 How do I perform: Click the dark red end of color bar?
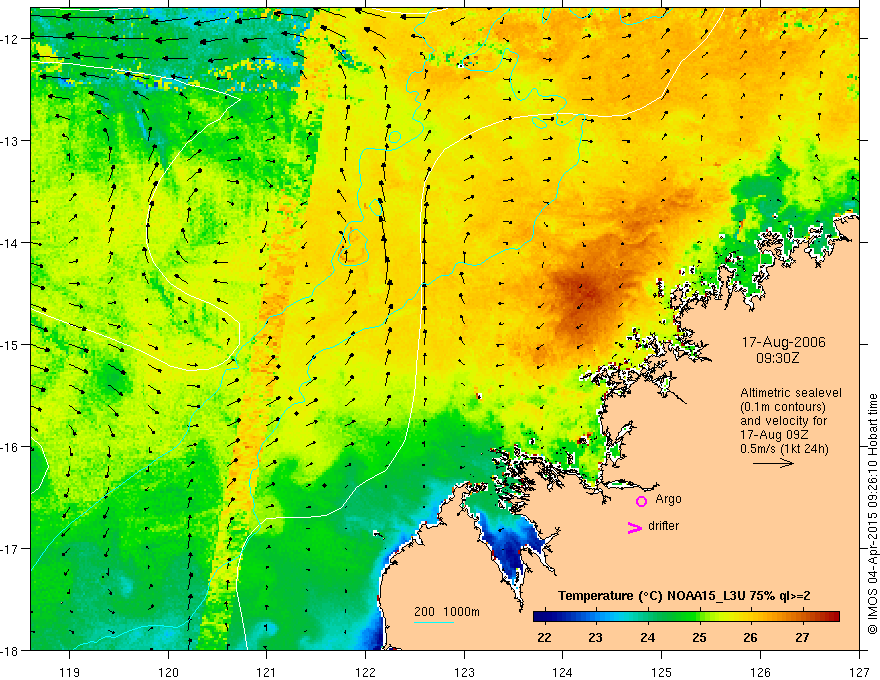[x=834, y=617]
